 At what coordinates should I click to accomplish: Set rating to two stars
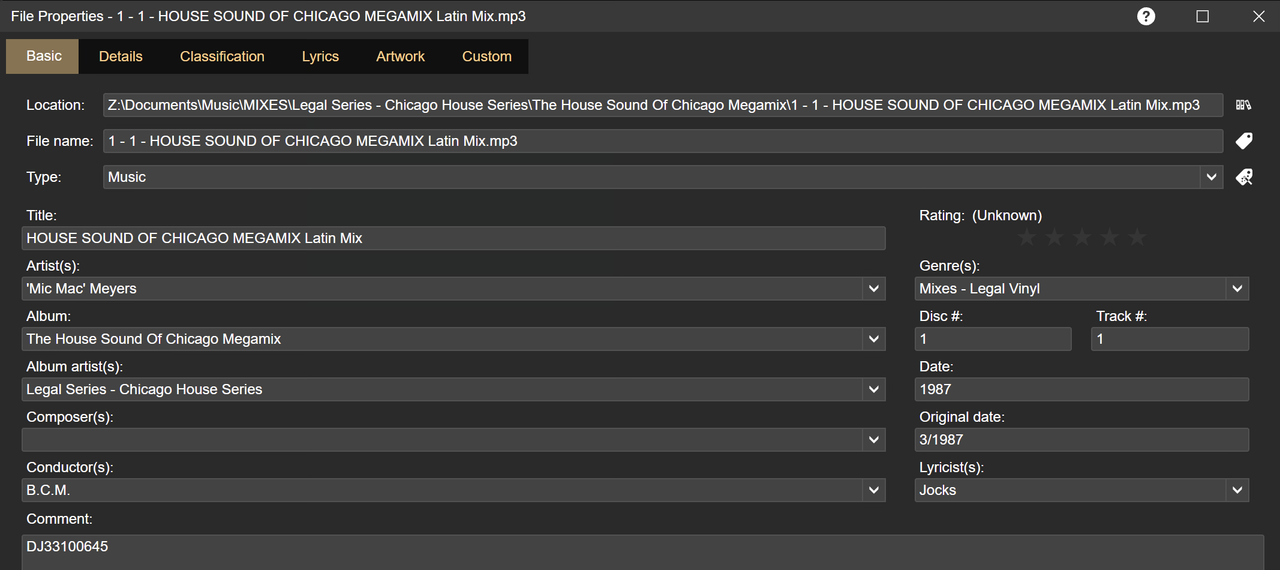1054,237
